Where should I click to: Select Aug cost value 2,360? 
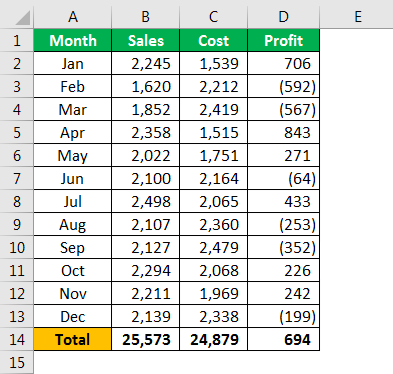point(214,224)
